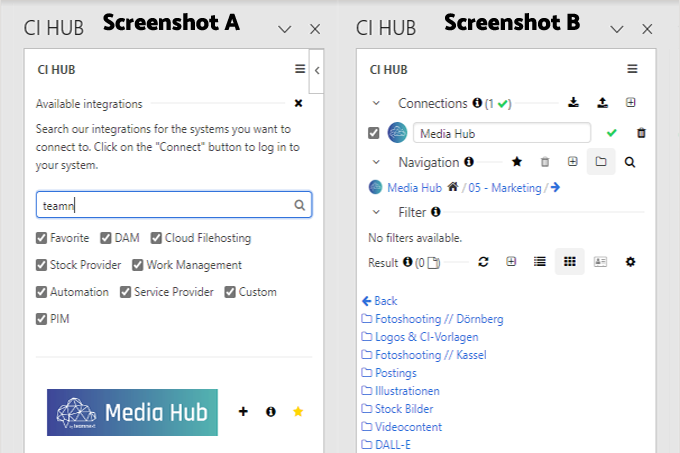Open the hamburger menu in Screenshot A panel
Screen dimensions: 680x453
click(300, 70)
